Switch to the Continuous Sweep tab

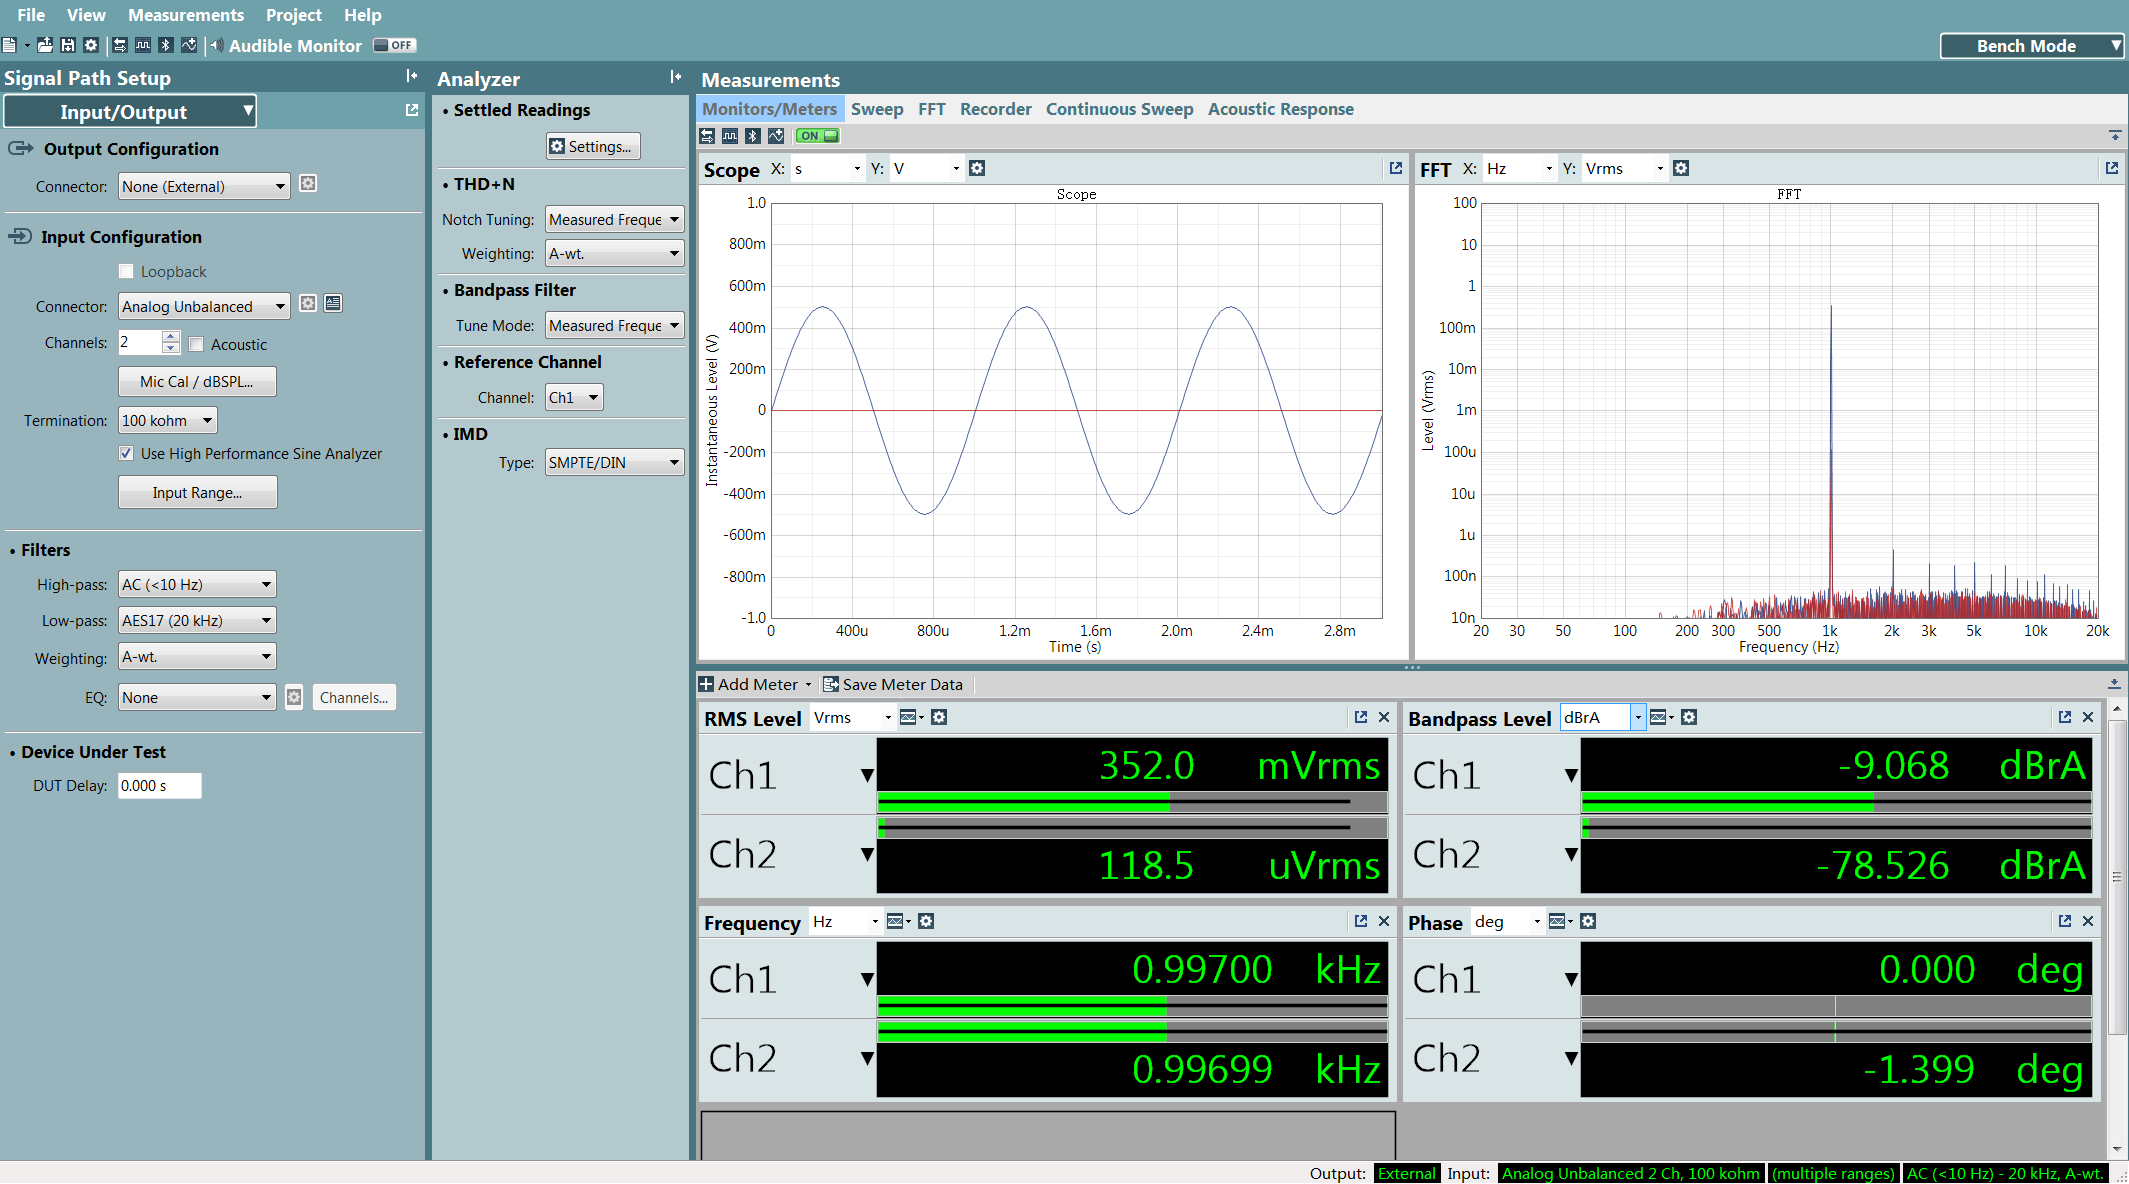pyautogui.click(x=1119, y=109)
